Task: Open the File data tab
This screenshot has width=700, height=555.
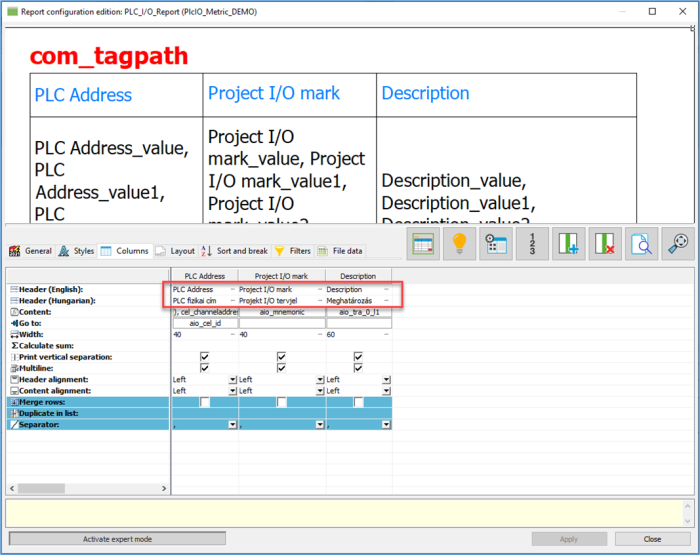Action: pos(340,251)
